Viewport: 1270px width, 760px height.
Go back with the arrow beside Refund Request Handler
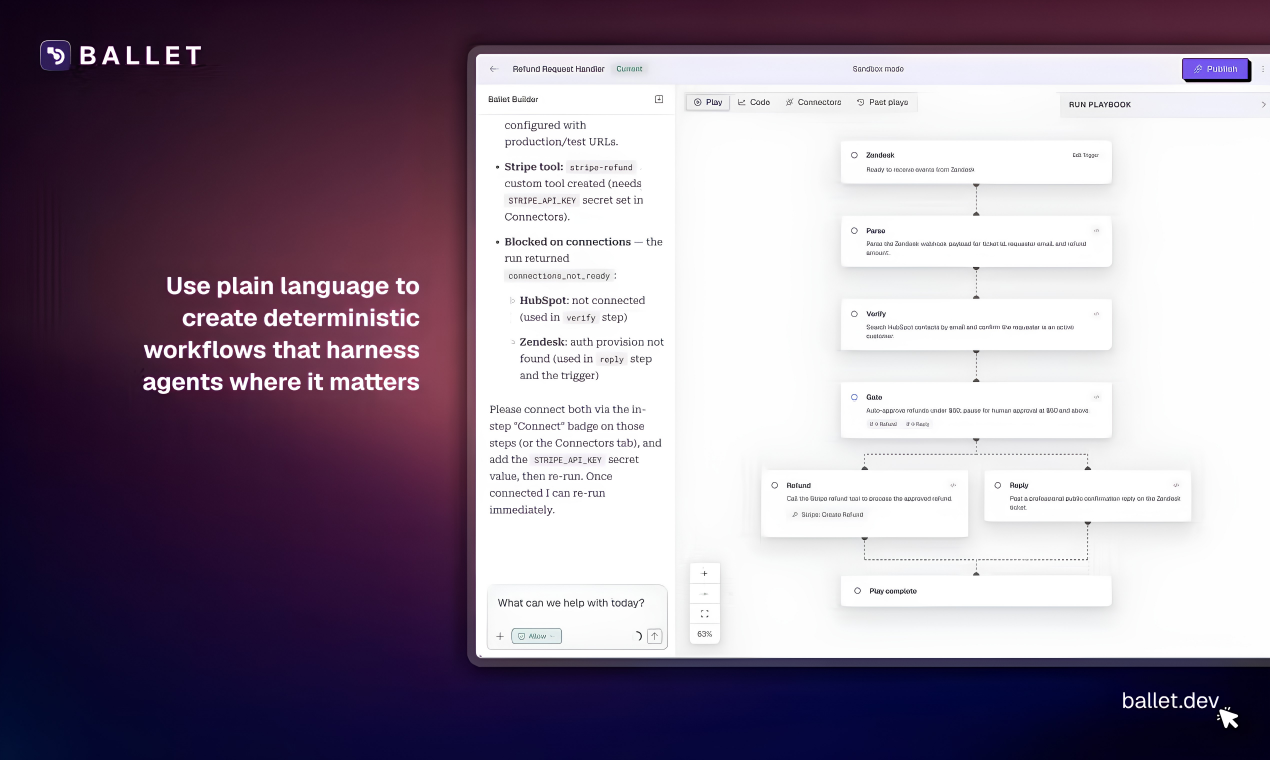coord(493,69)
